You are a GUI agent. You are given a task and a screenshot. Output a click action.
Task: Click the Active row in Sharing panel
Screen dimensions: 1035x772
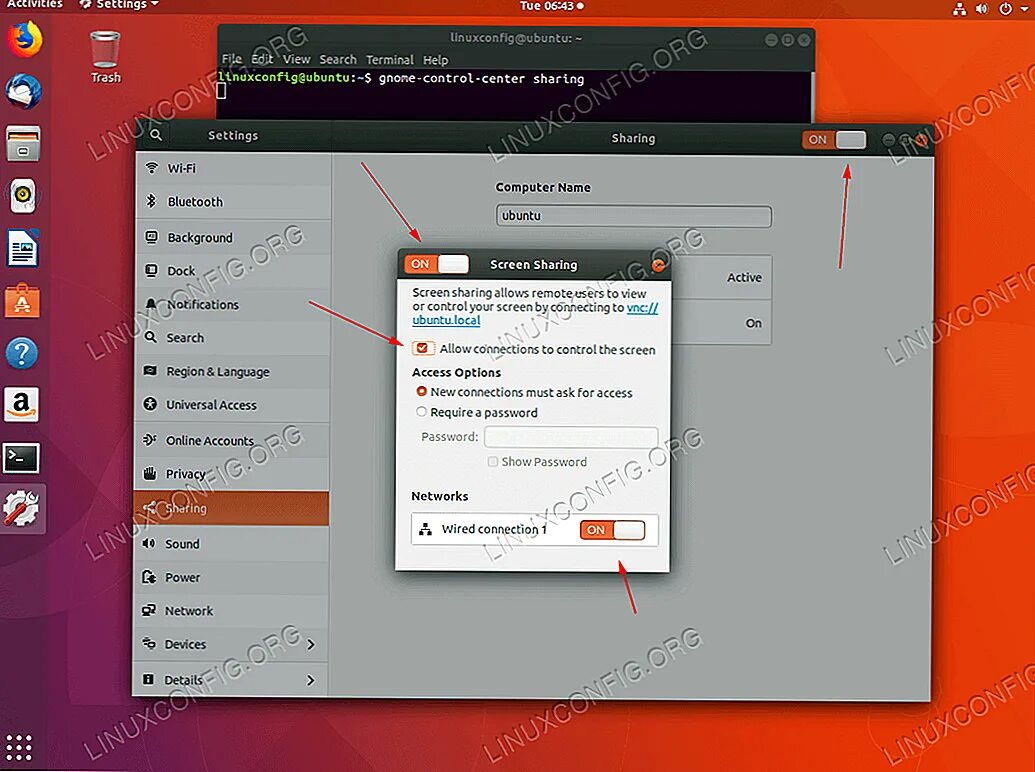tap(721, 278)
